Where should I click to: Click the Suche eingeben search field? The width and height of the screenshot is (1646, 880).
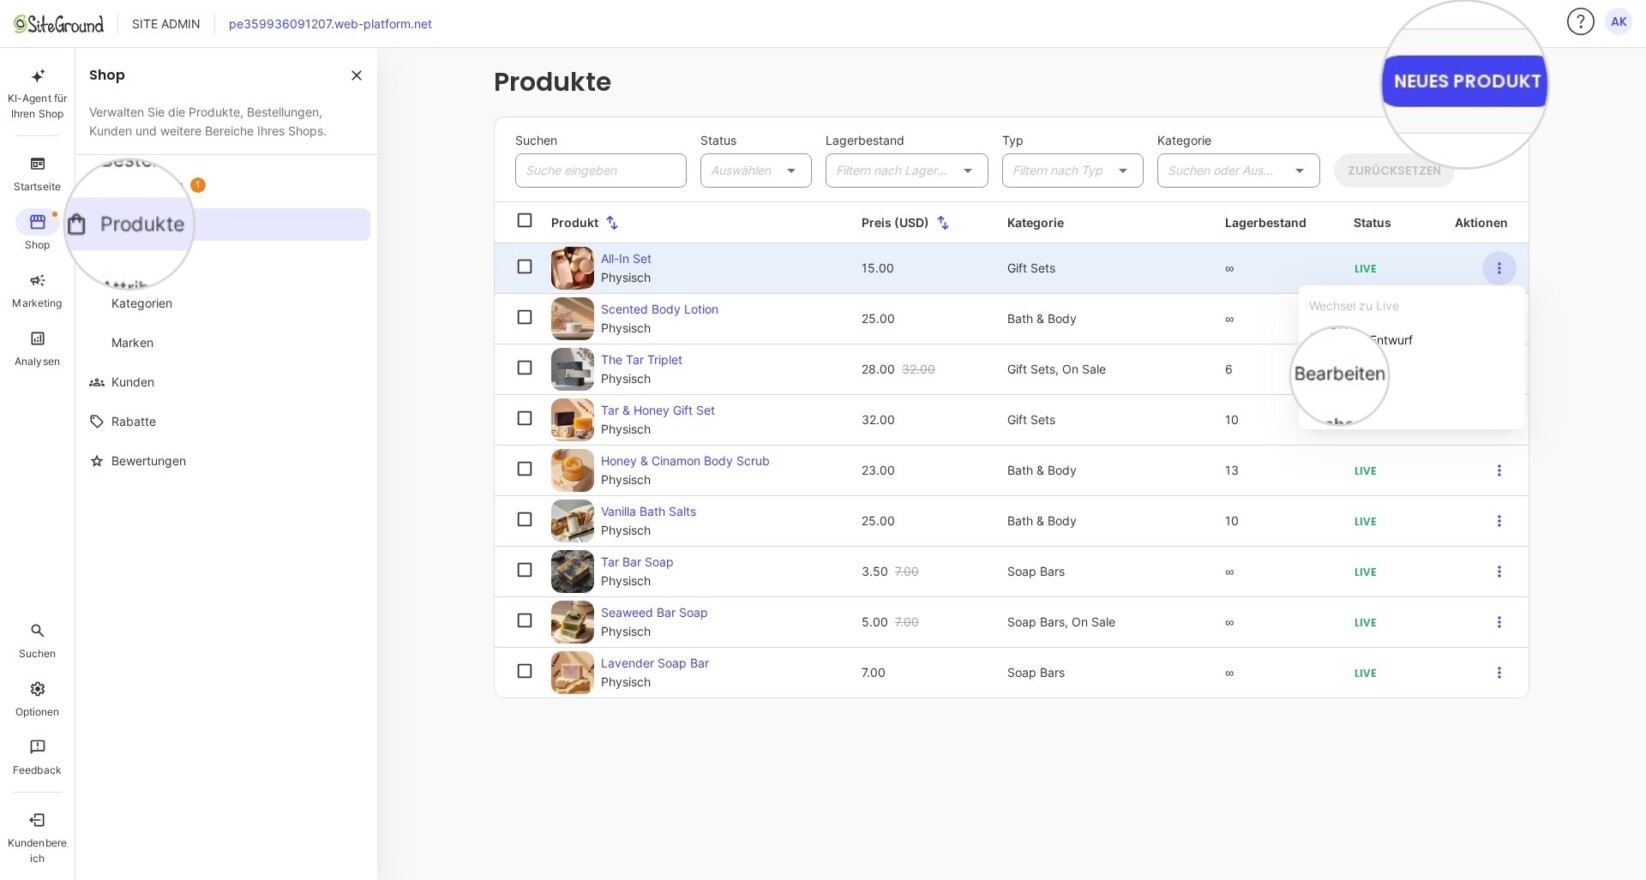(x=600, y=170)
